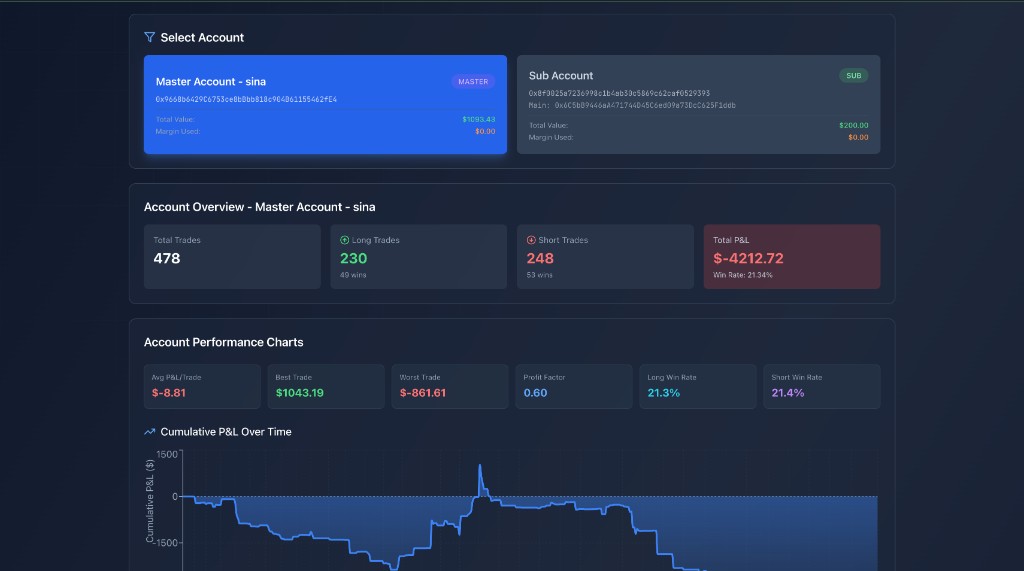
Task: Click the Main: address line in Sub Account
Action: point(632,105)
